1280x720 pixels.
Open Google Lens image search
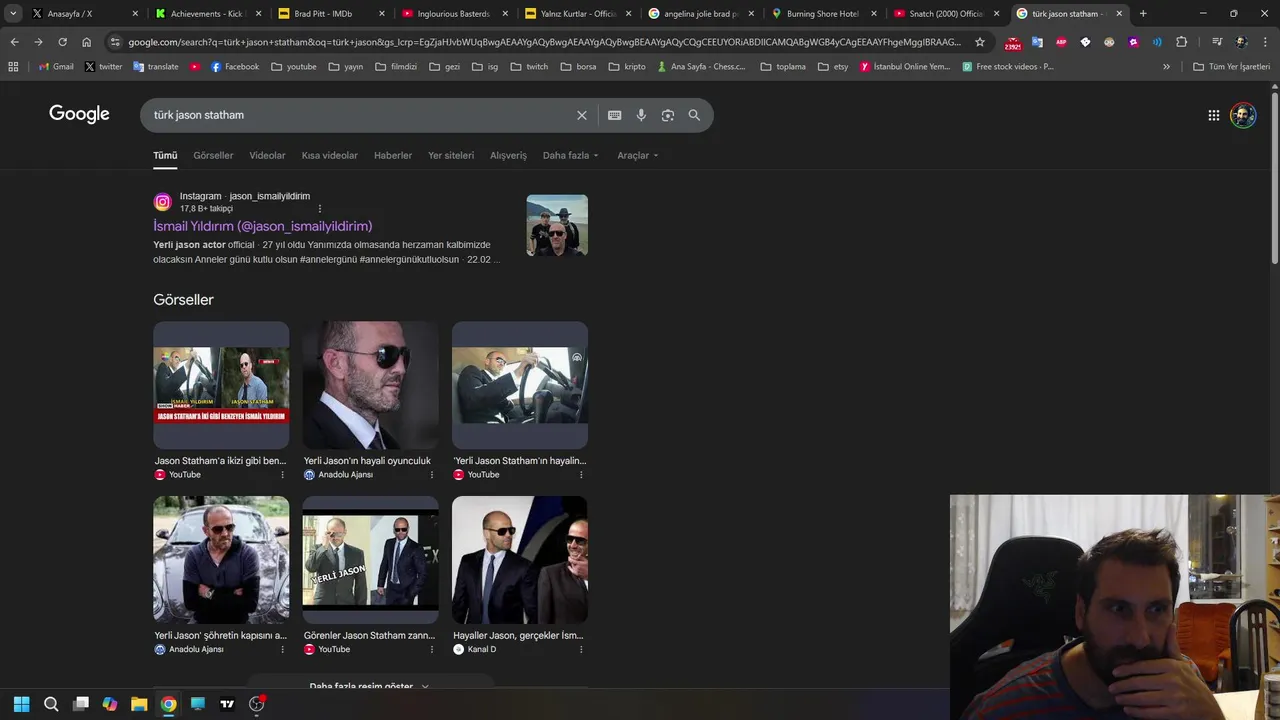coord(668,115)
